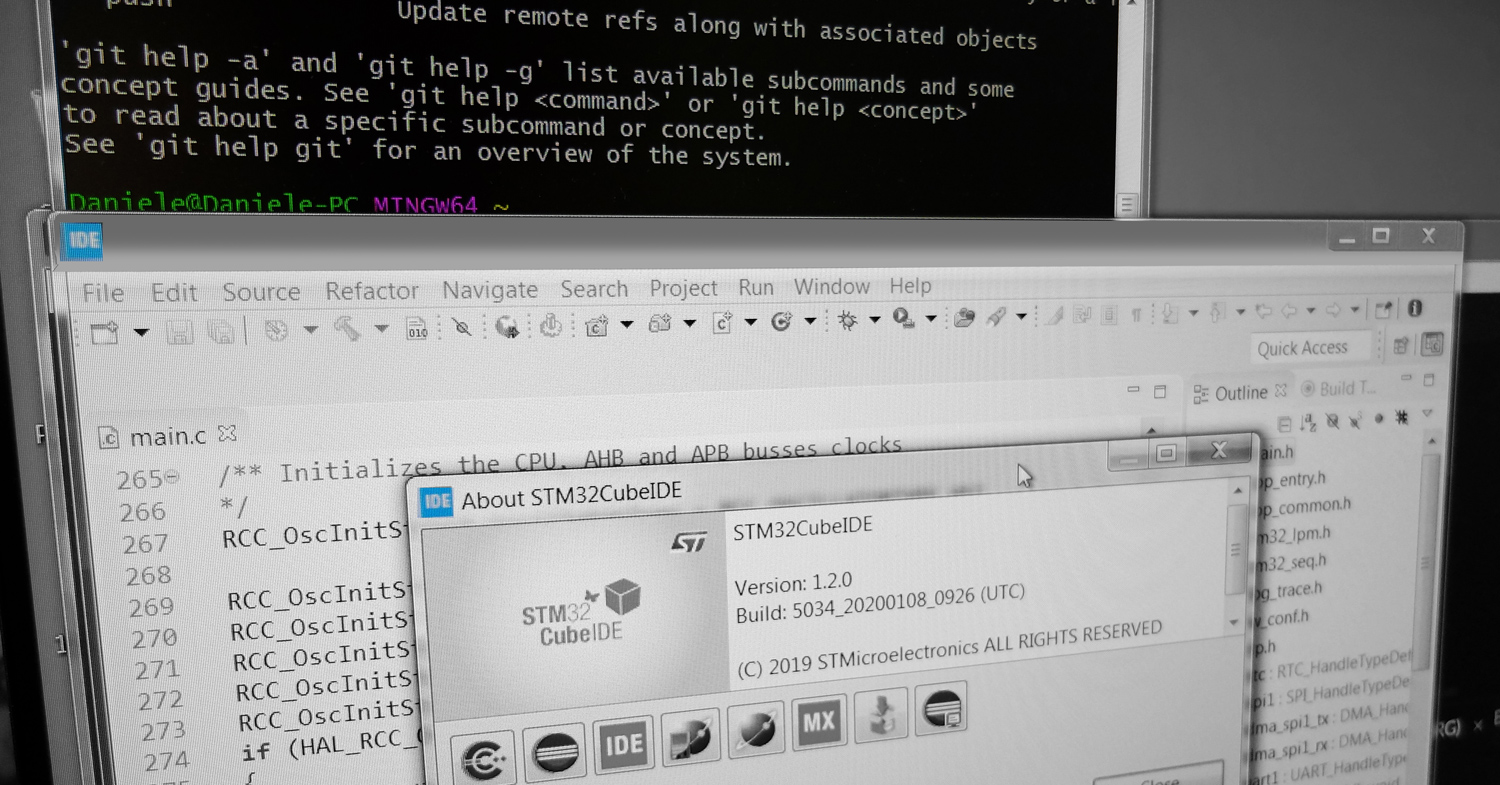Image resolution: width=1500 pixels, height=785 pixels.
Task: Switch to the Build Targets tab
Action: (x=1337, y=389)
